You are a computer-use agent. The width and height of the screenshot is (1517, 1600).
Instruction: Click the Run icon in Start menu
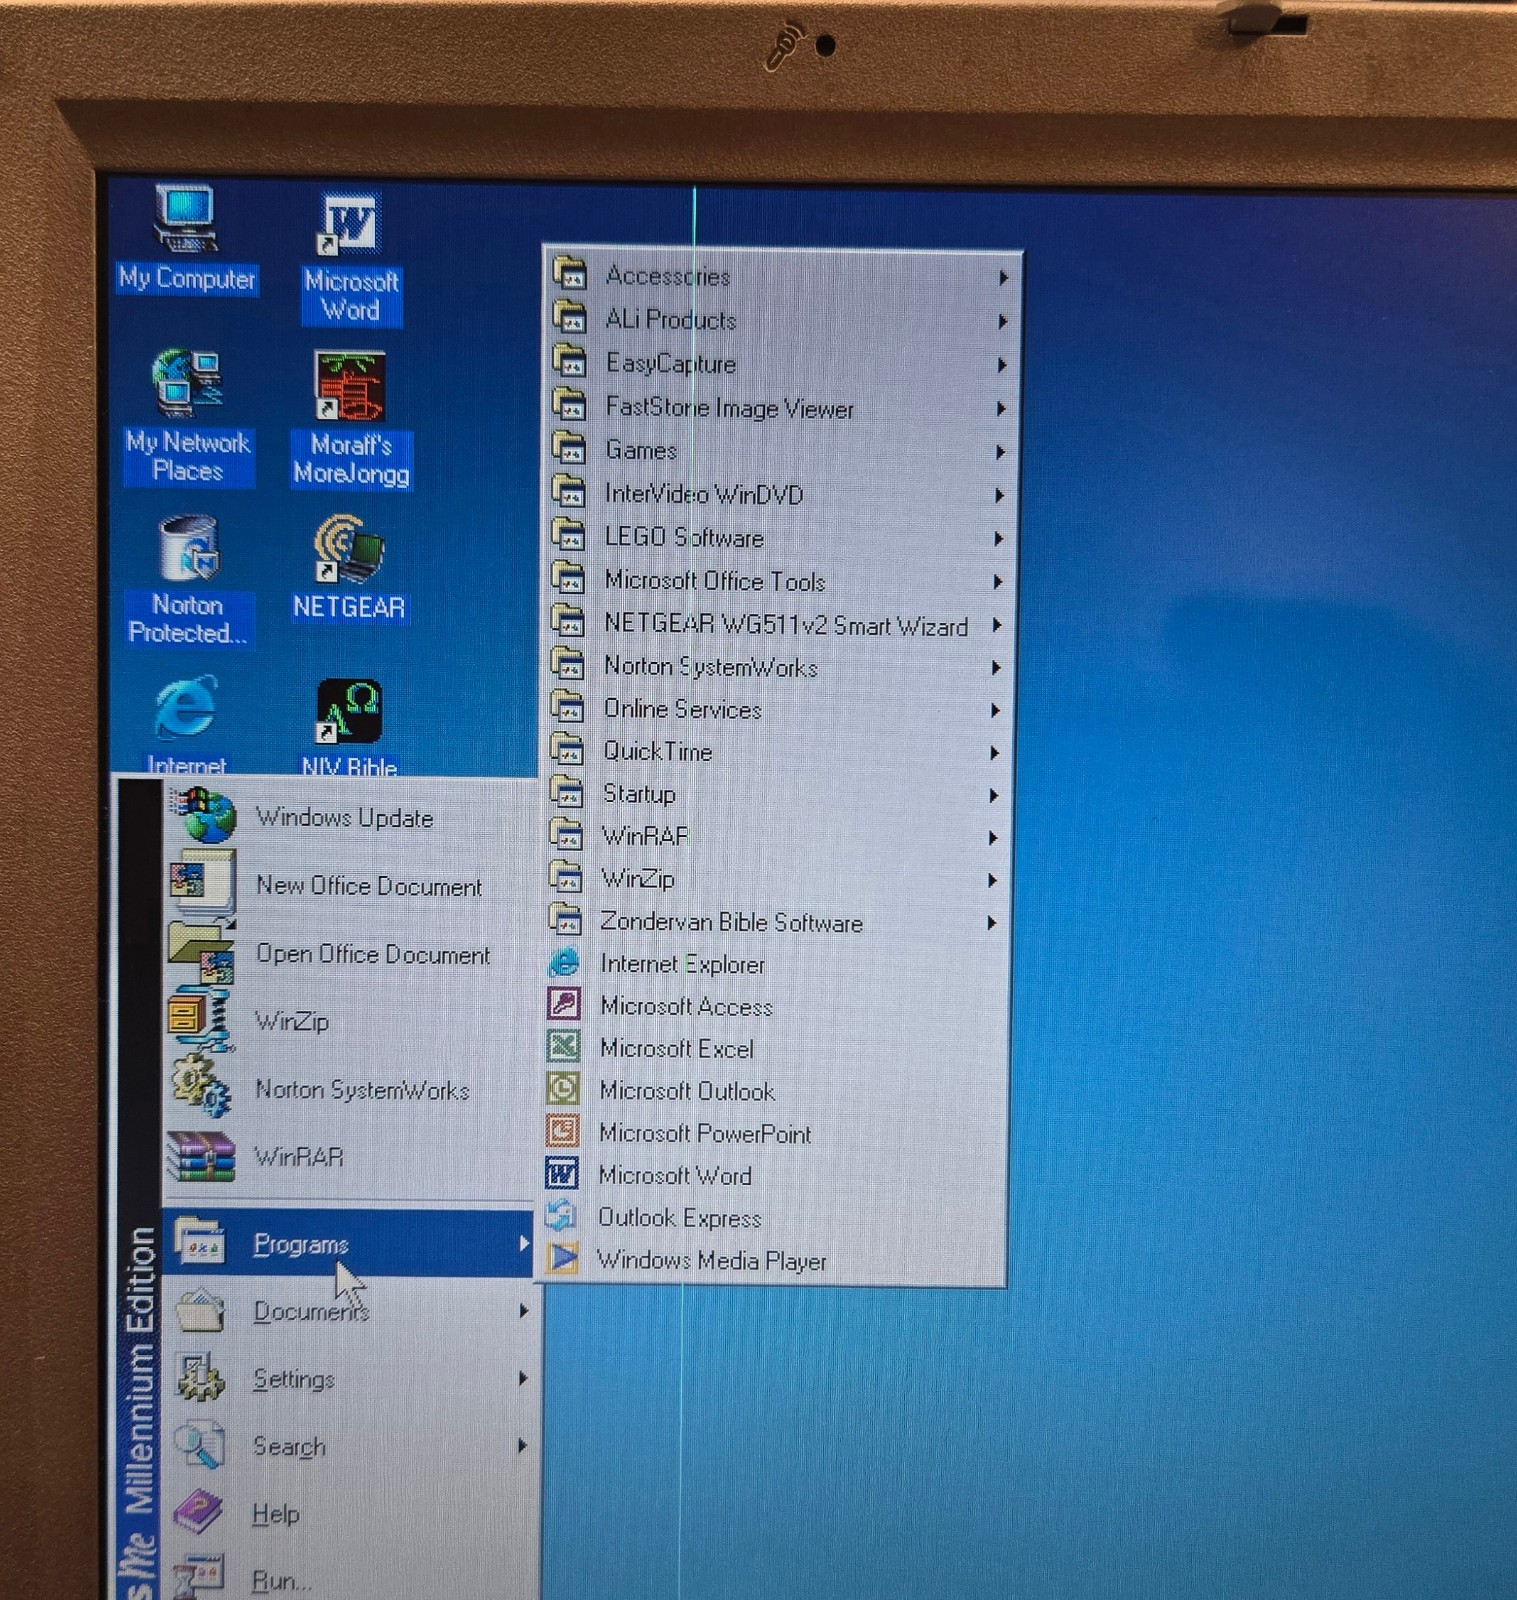198,1578
